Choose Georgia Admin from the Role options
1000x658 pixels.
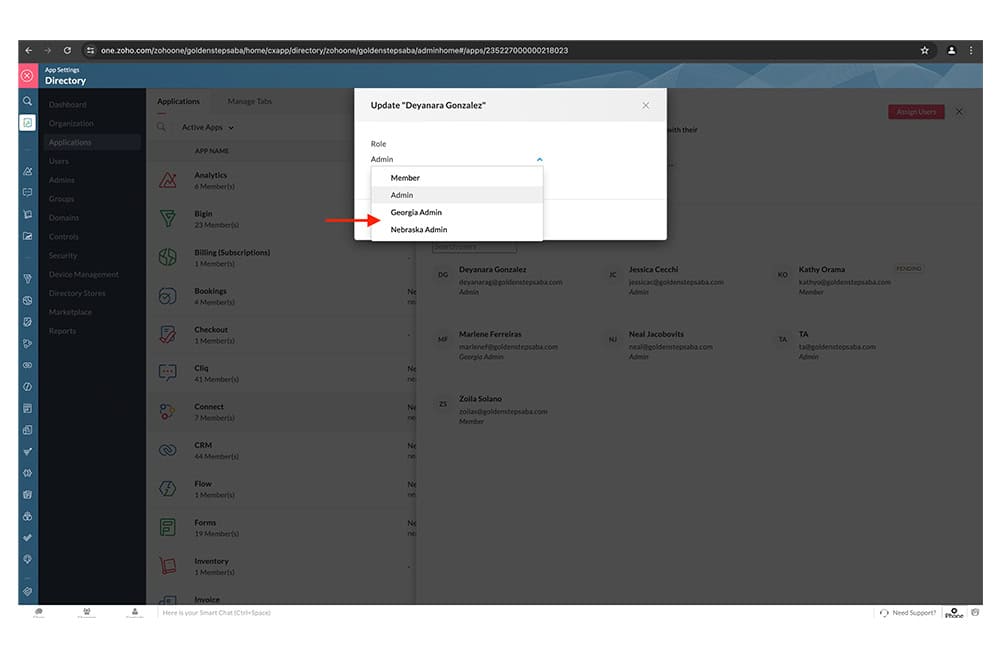pos(457,212)
